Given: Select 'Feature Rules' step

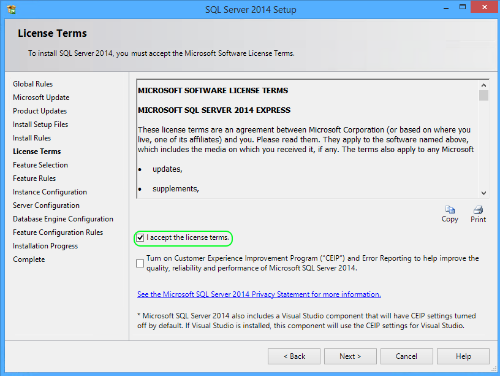Looking at the screenshot, I should (x=34, y=178).
